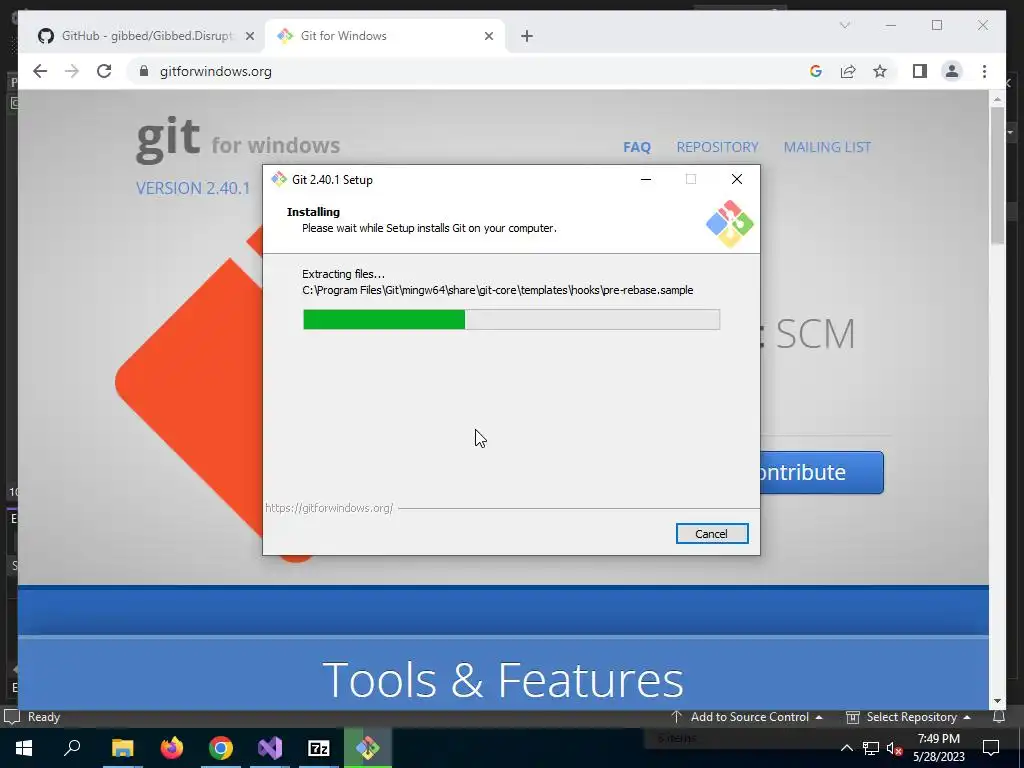
Task: Click the Git icon in the Setup title bar
Action: click(x=279, y=179)
